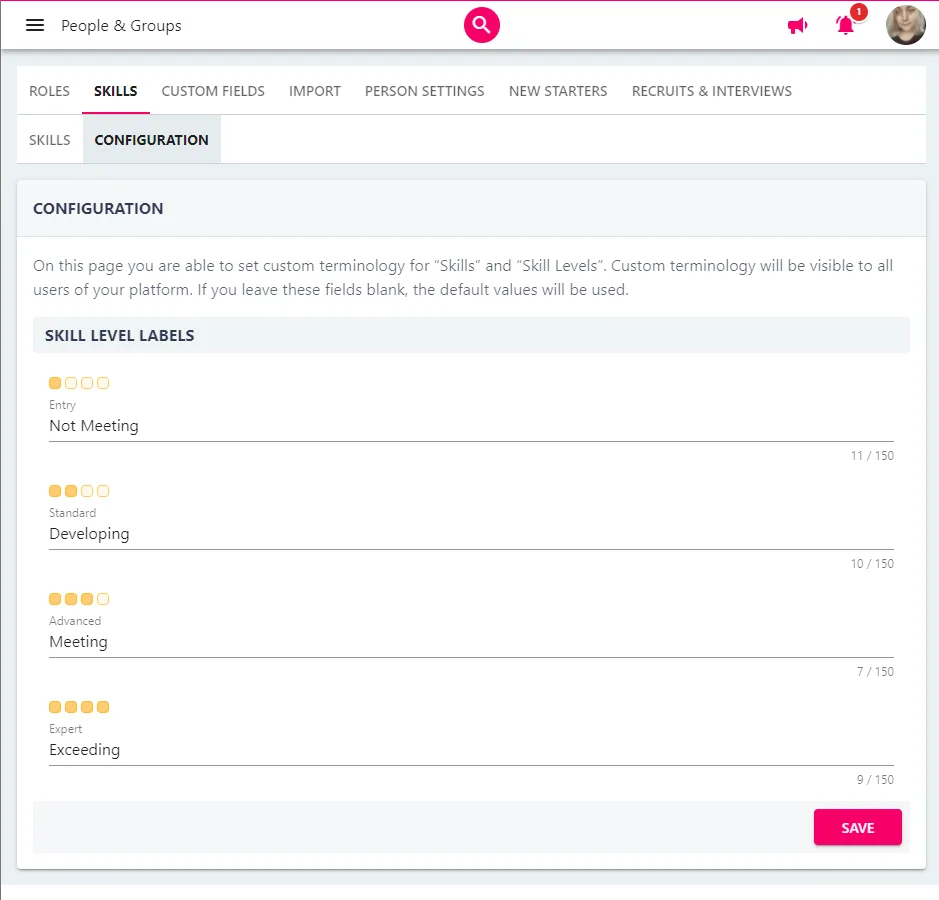This screenshot has height=900, width=939.
Task: Click the four-square Expert level indicator
Action: pyautogui.click(x=79, y=707)
